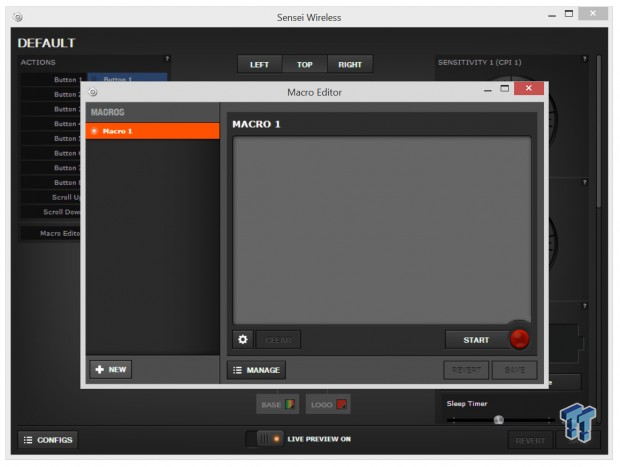Open MANAGE macros list
The height and width of the screenshot is (467, 620).
point(256,370)
